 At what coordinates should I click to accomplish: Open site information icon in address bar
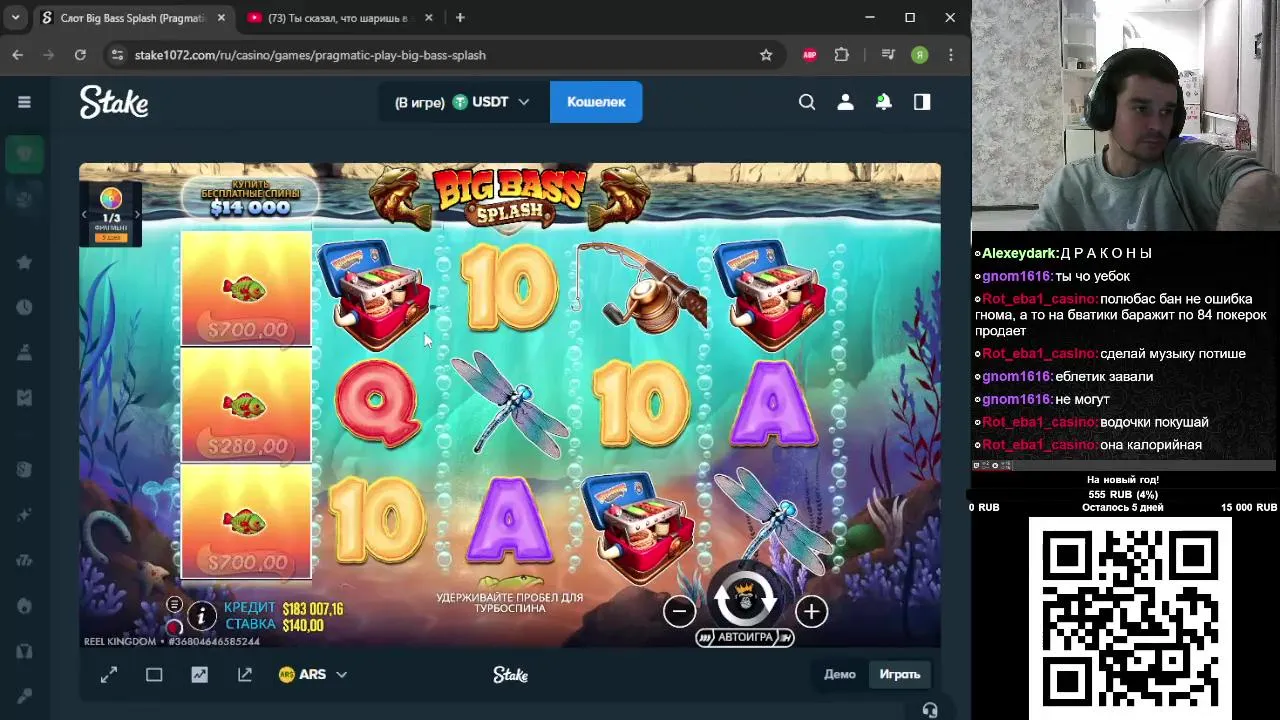click(118, 55)
